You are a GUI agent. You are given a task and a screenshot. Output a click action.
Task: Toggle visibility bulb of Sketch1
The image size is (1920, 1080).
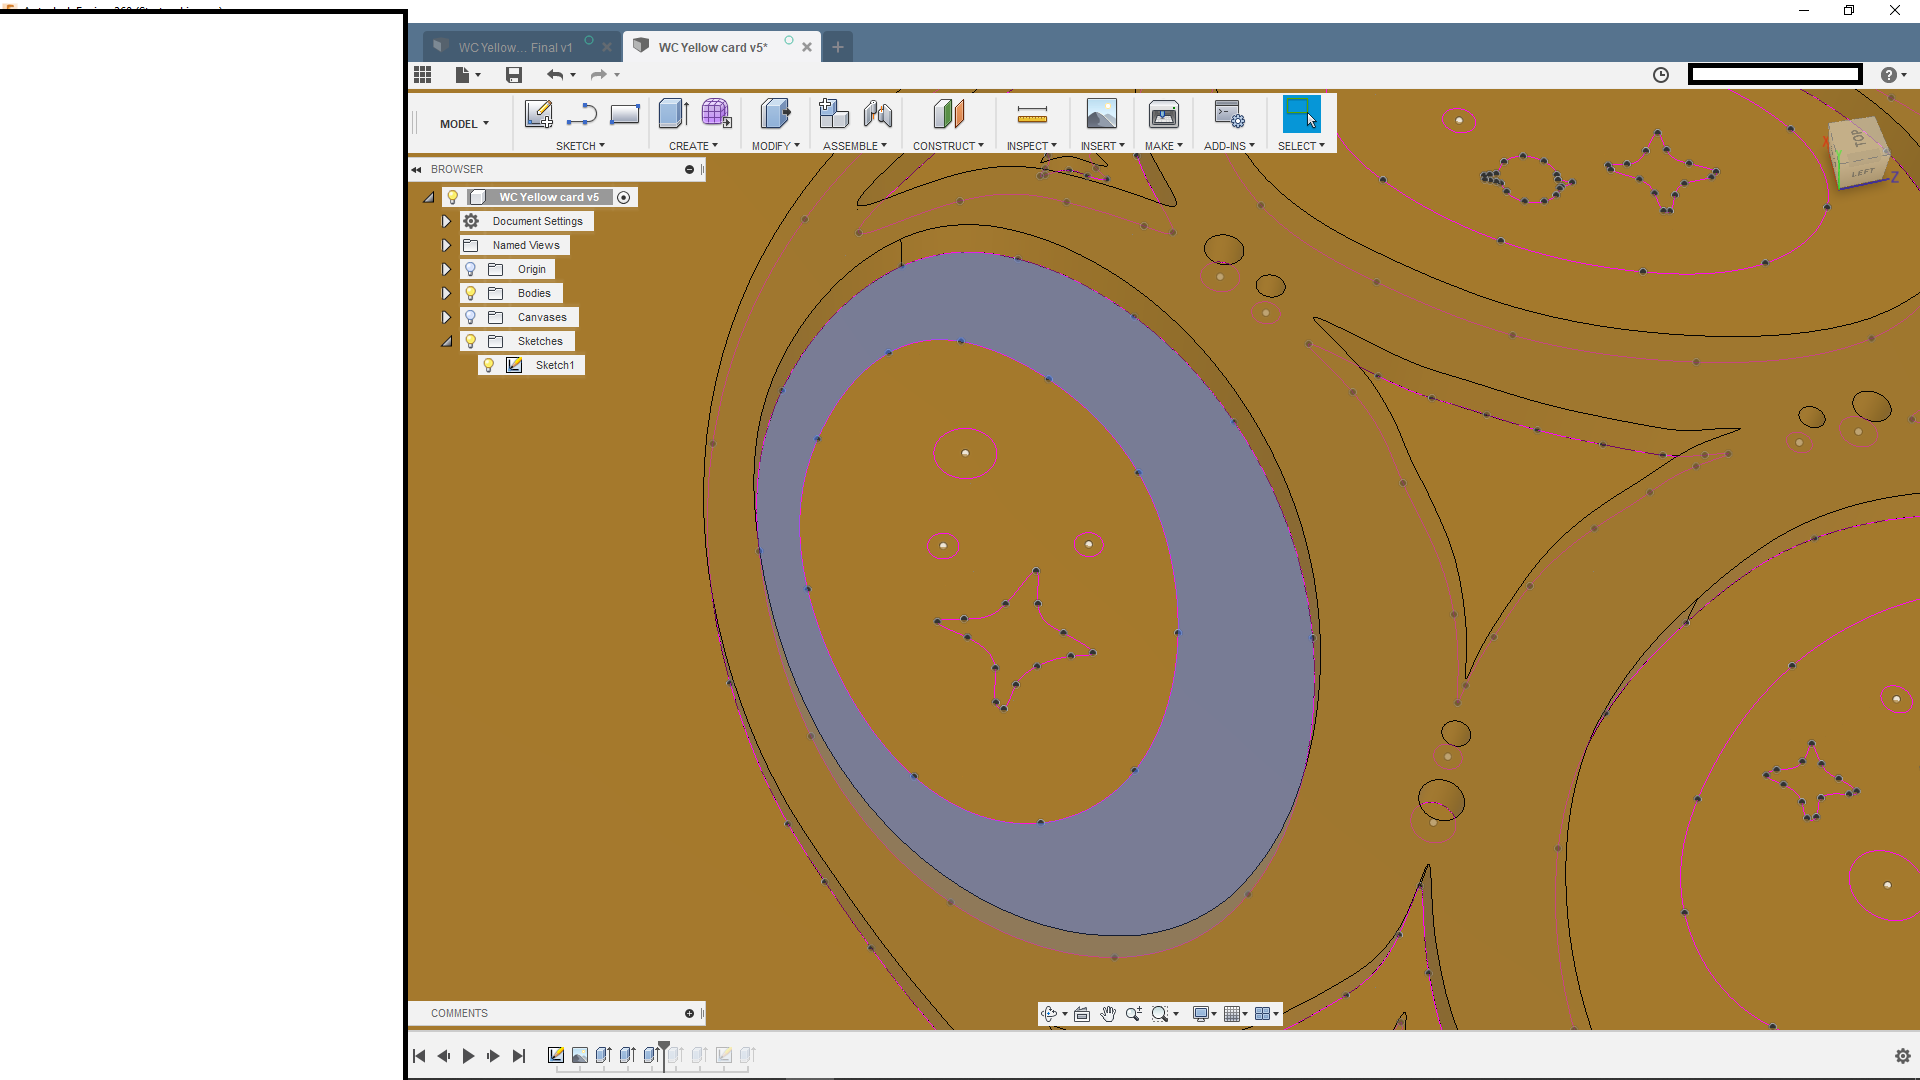tap(489, 365)
